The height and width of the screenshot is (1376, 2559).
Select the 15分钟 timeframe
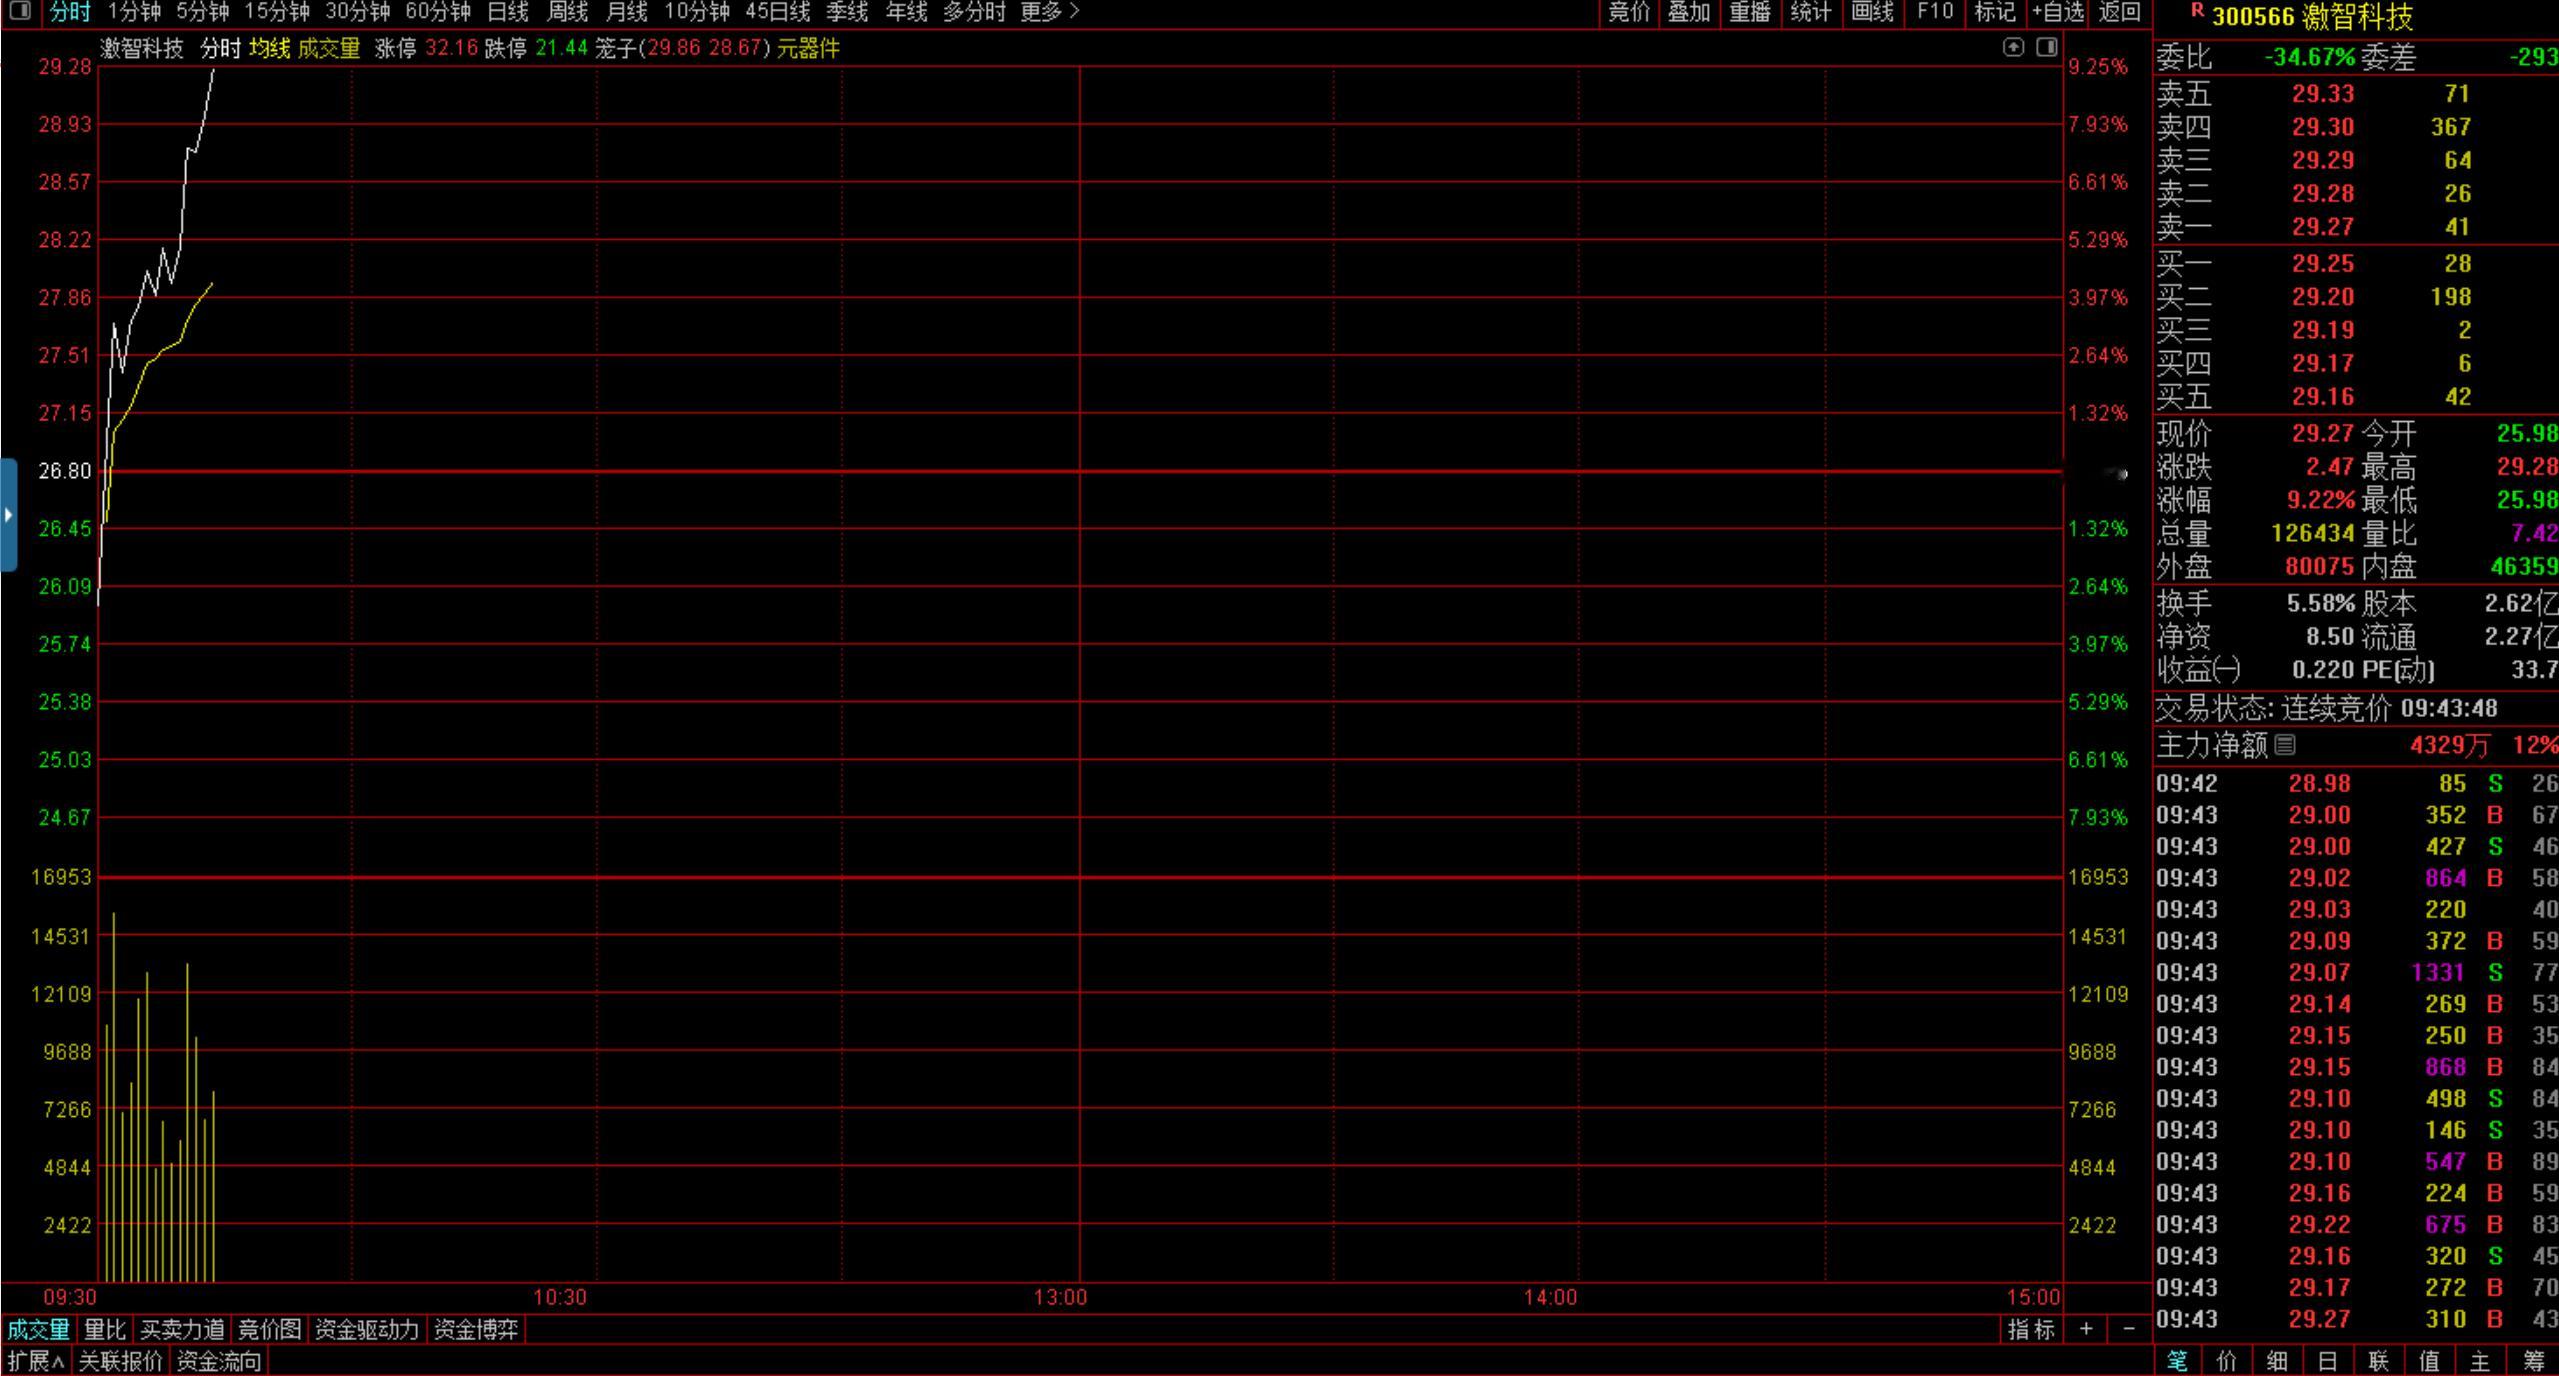coord(277,12)
